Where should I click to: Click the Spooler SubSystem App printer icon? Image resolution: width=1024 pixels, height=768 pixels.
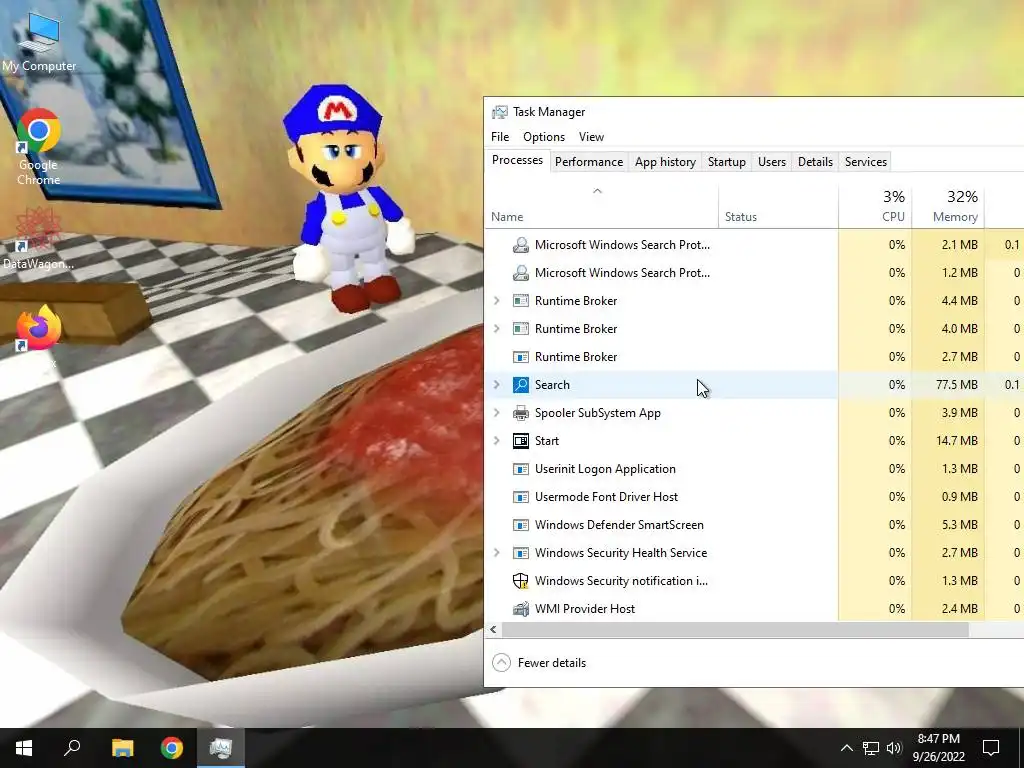coord(520,413)
